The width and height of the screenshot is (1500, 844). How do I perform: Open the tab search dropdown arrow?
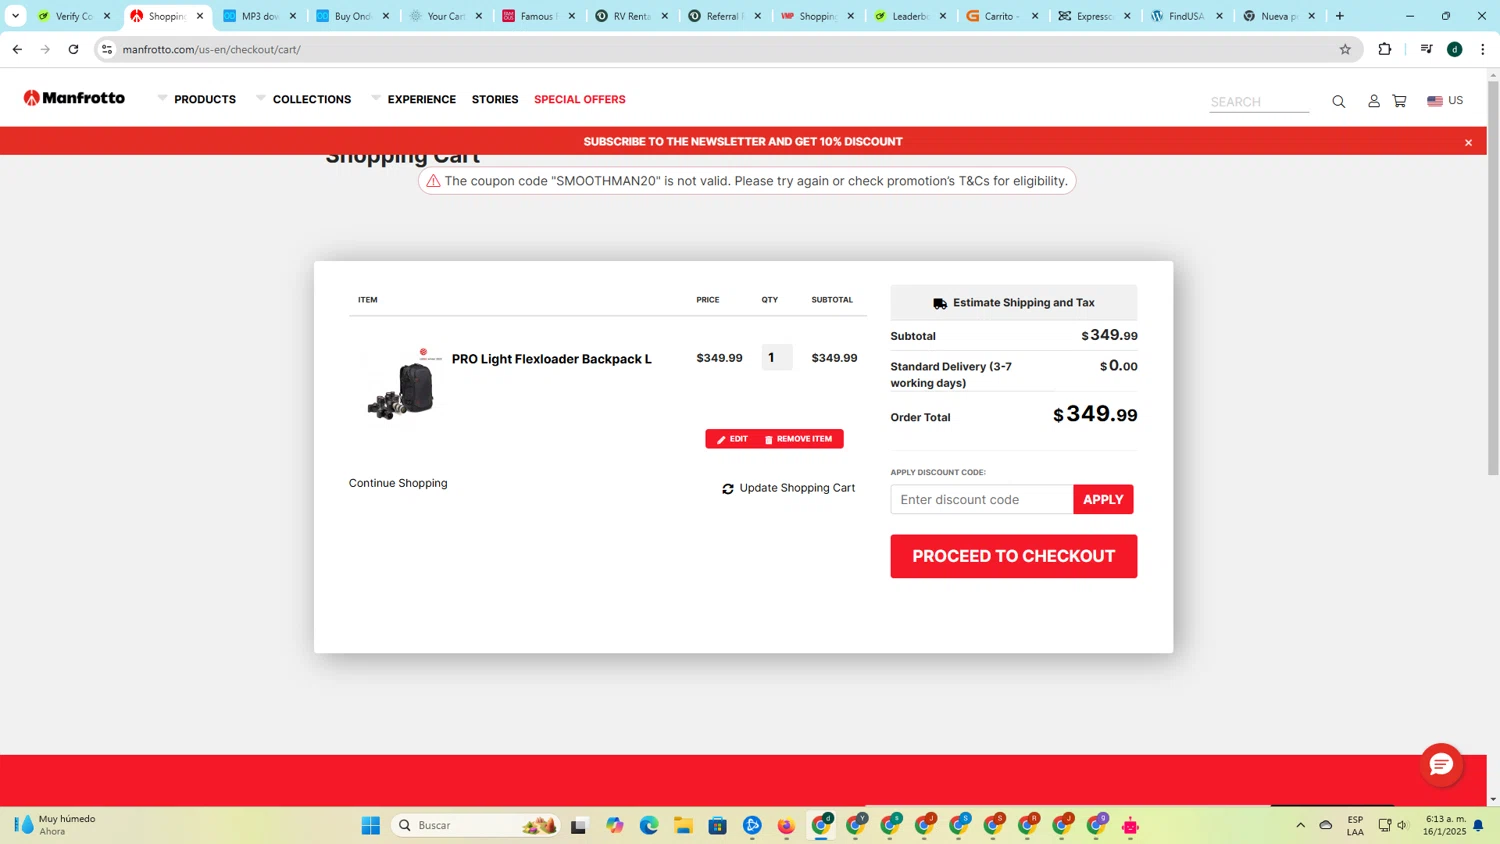coord(15,16)
